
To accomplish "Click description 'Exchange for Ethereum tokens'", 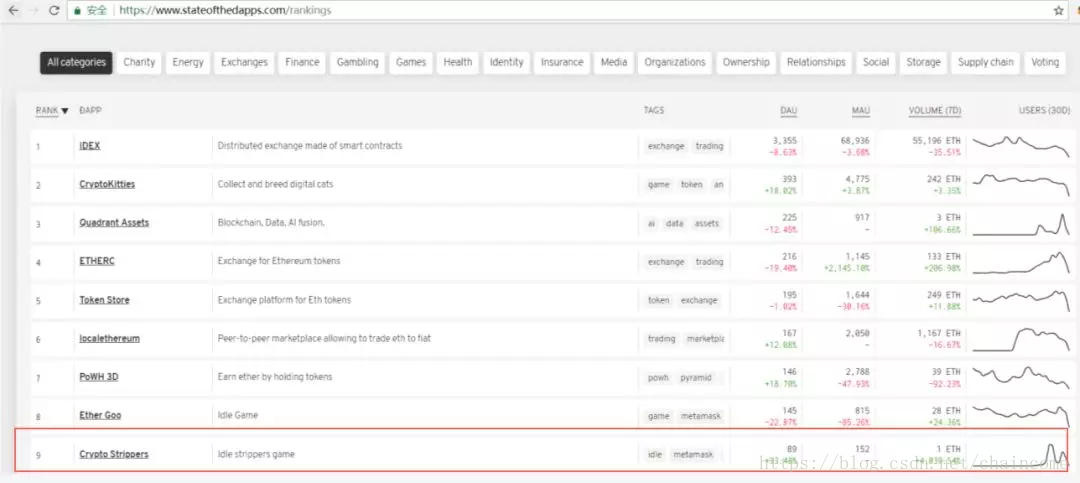I will pyautogui.click(x=279, y=261).
